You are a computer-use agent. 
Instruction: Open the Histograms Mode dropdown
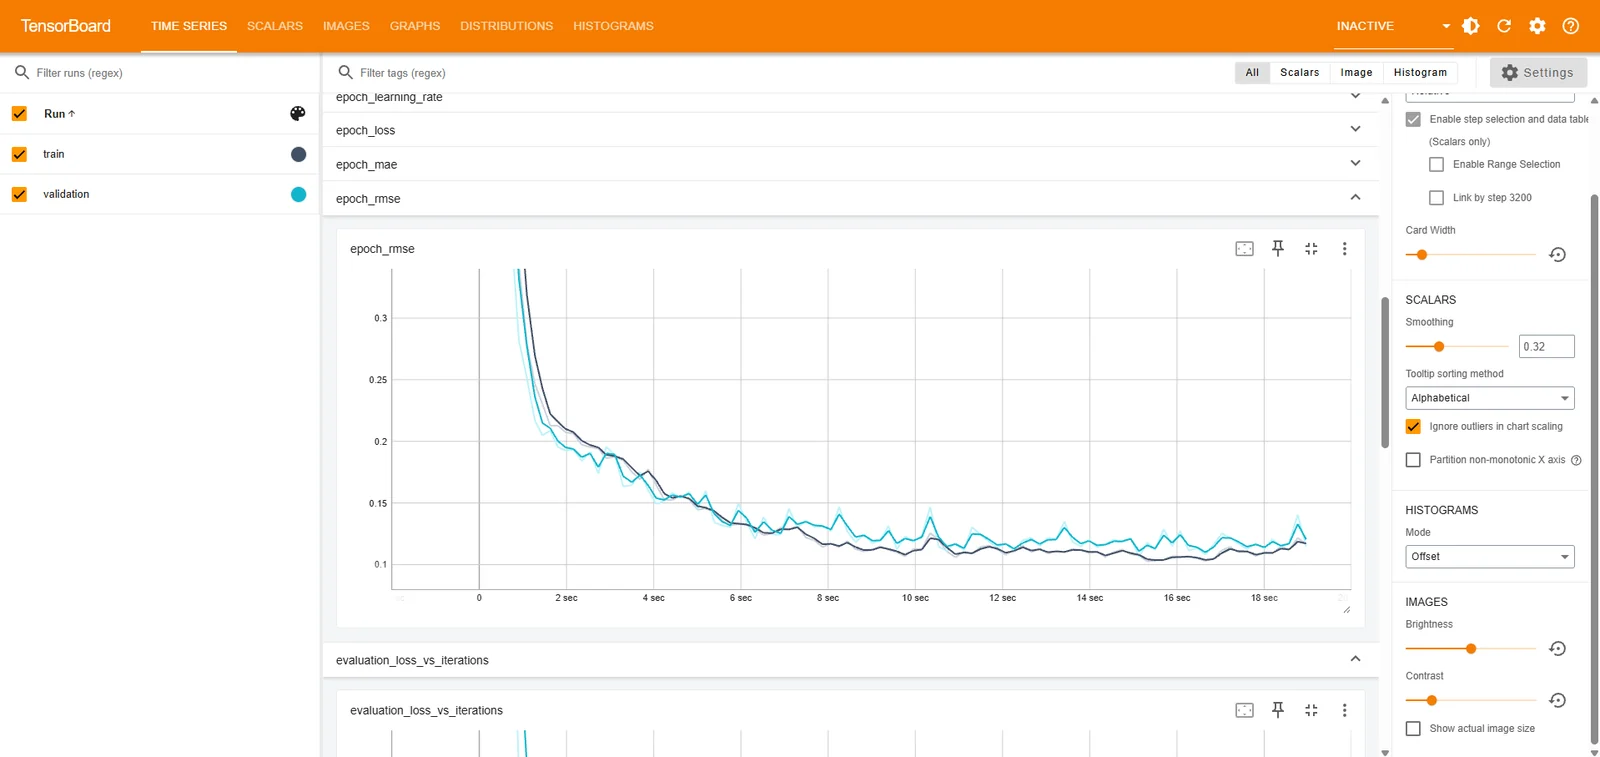1490,557
